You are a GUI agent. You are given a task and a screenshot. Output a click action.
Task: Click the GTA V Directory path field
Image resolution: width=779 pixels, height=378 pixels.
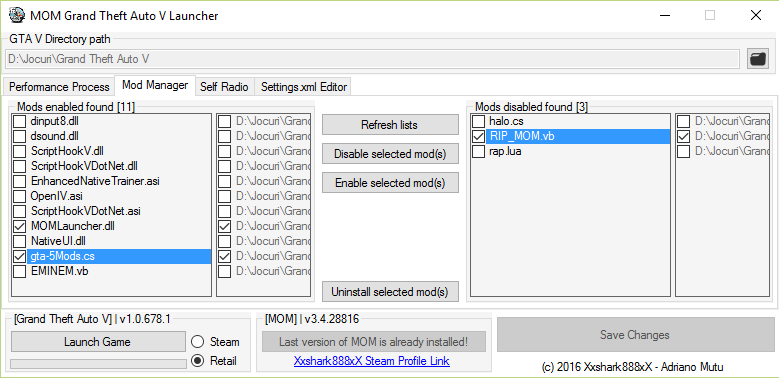pyautogui.click(x=372, y=59)
